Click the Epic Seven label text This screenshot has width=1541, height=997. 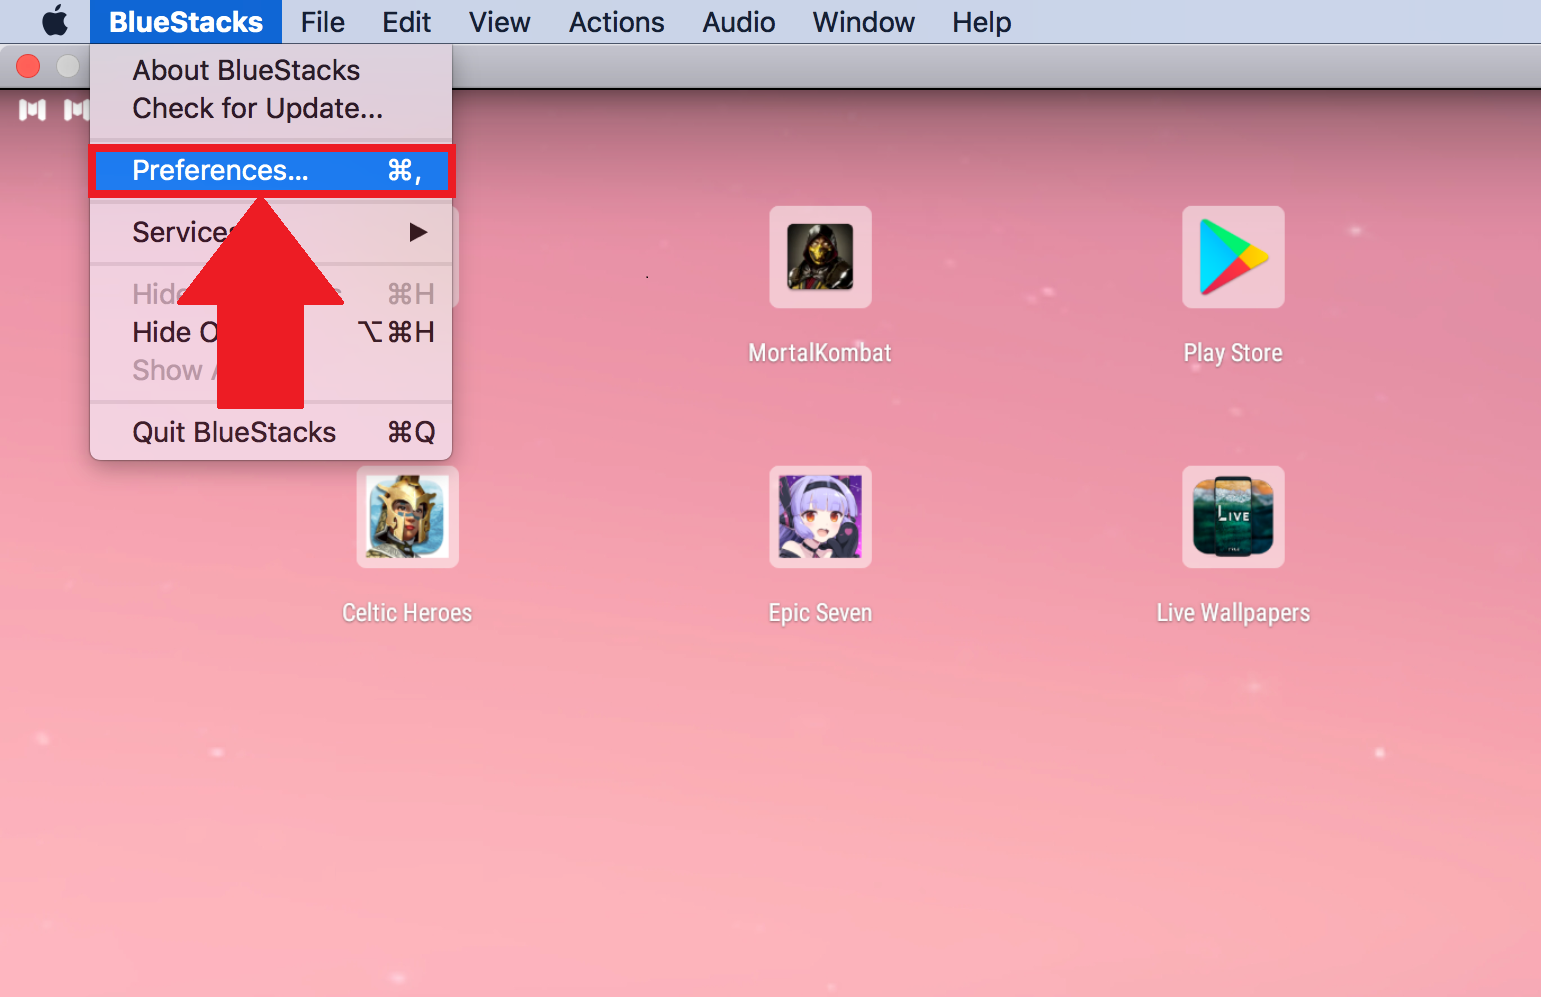tap(820, 613)
